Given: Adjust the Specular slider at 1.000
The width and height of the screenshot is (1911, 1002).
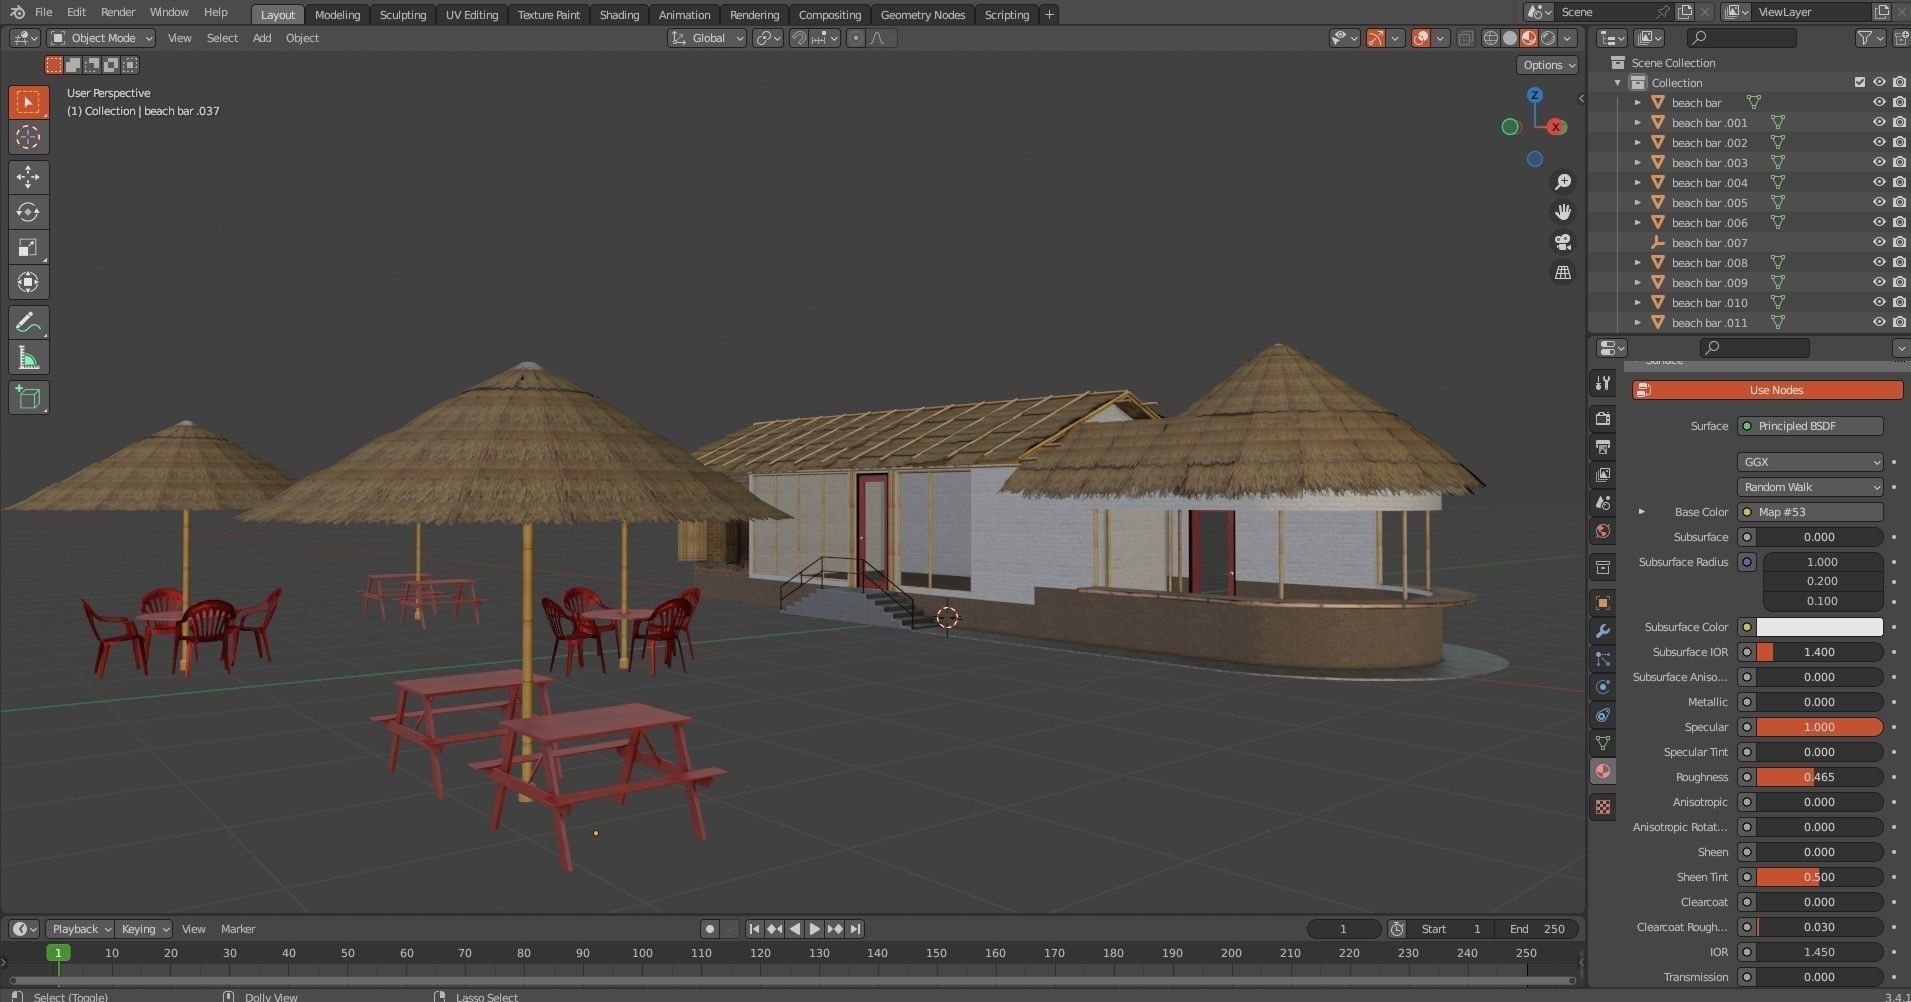Looking at the screenshot, I should 1819,727.
